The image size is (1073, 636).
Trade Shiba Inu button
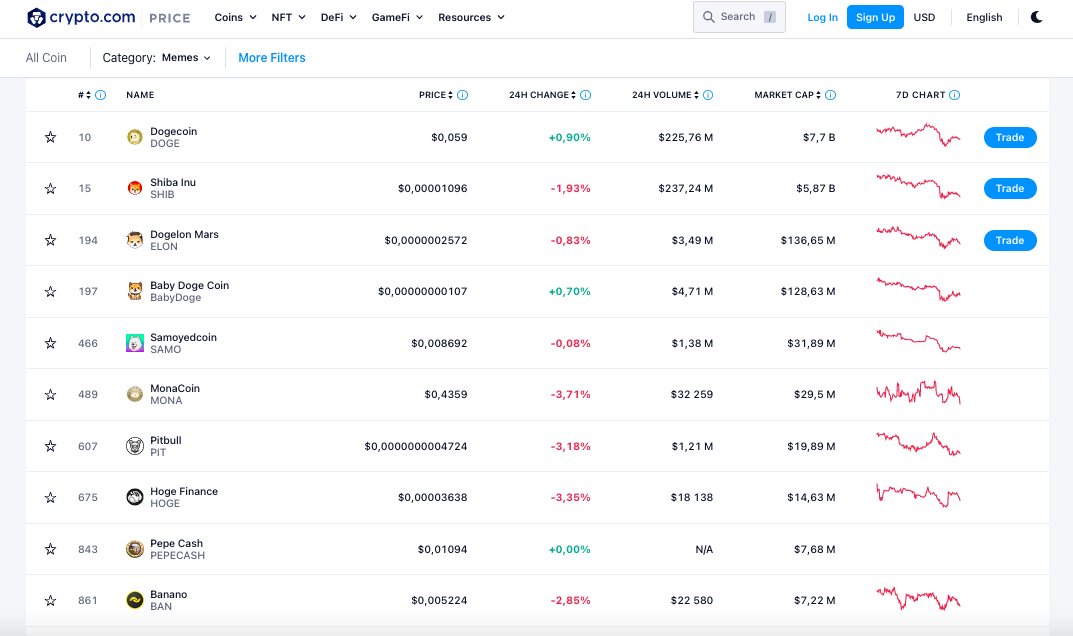click(x=1010, y=188)
